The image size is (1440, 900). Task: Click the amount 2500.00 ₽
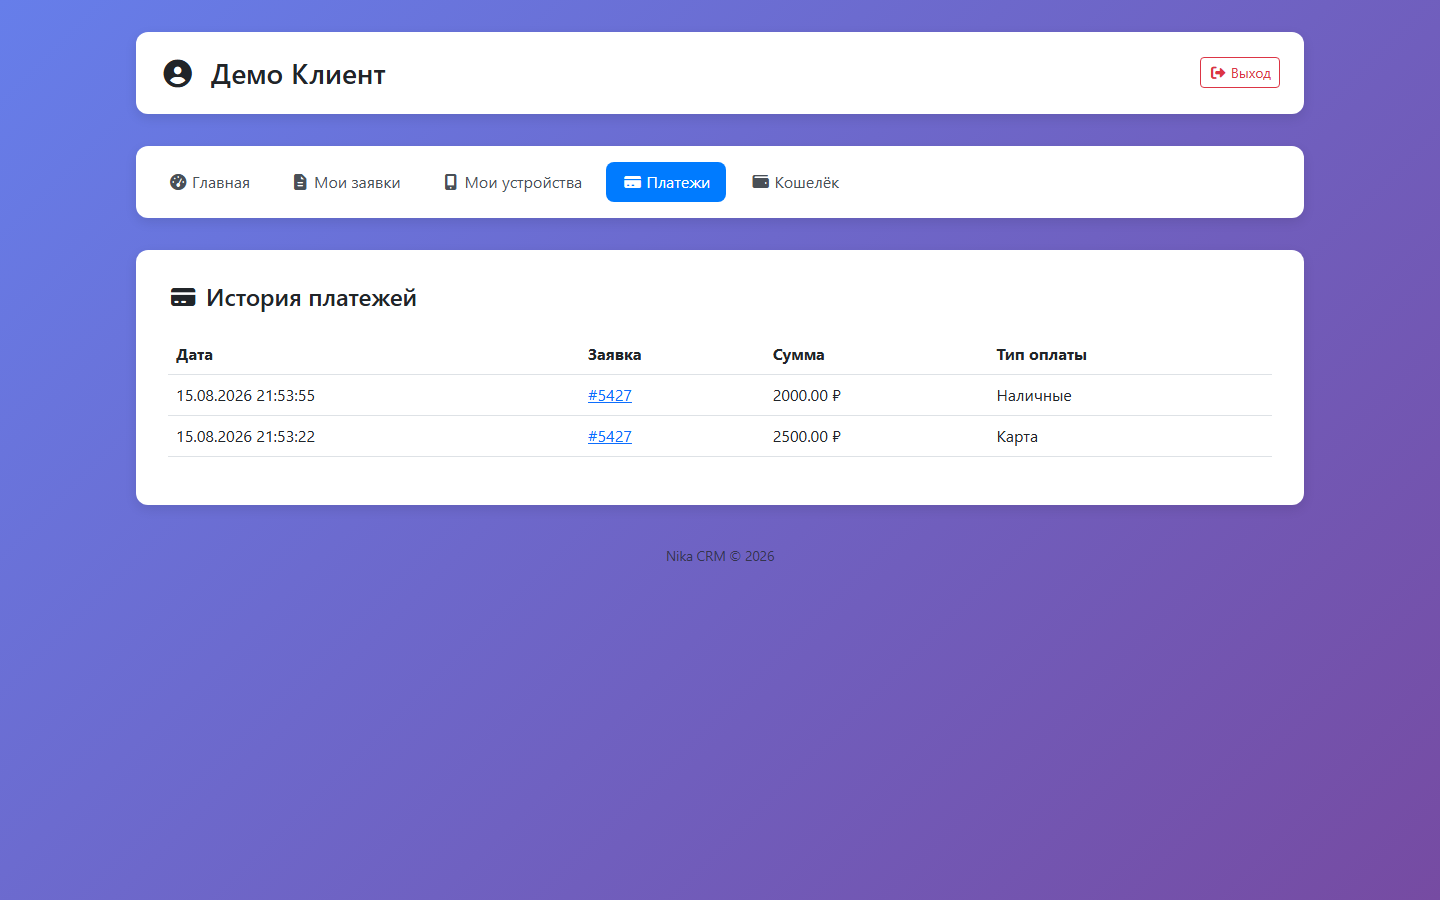click(x=807, y=436)
